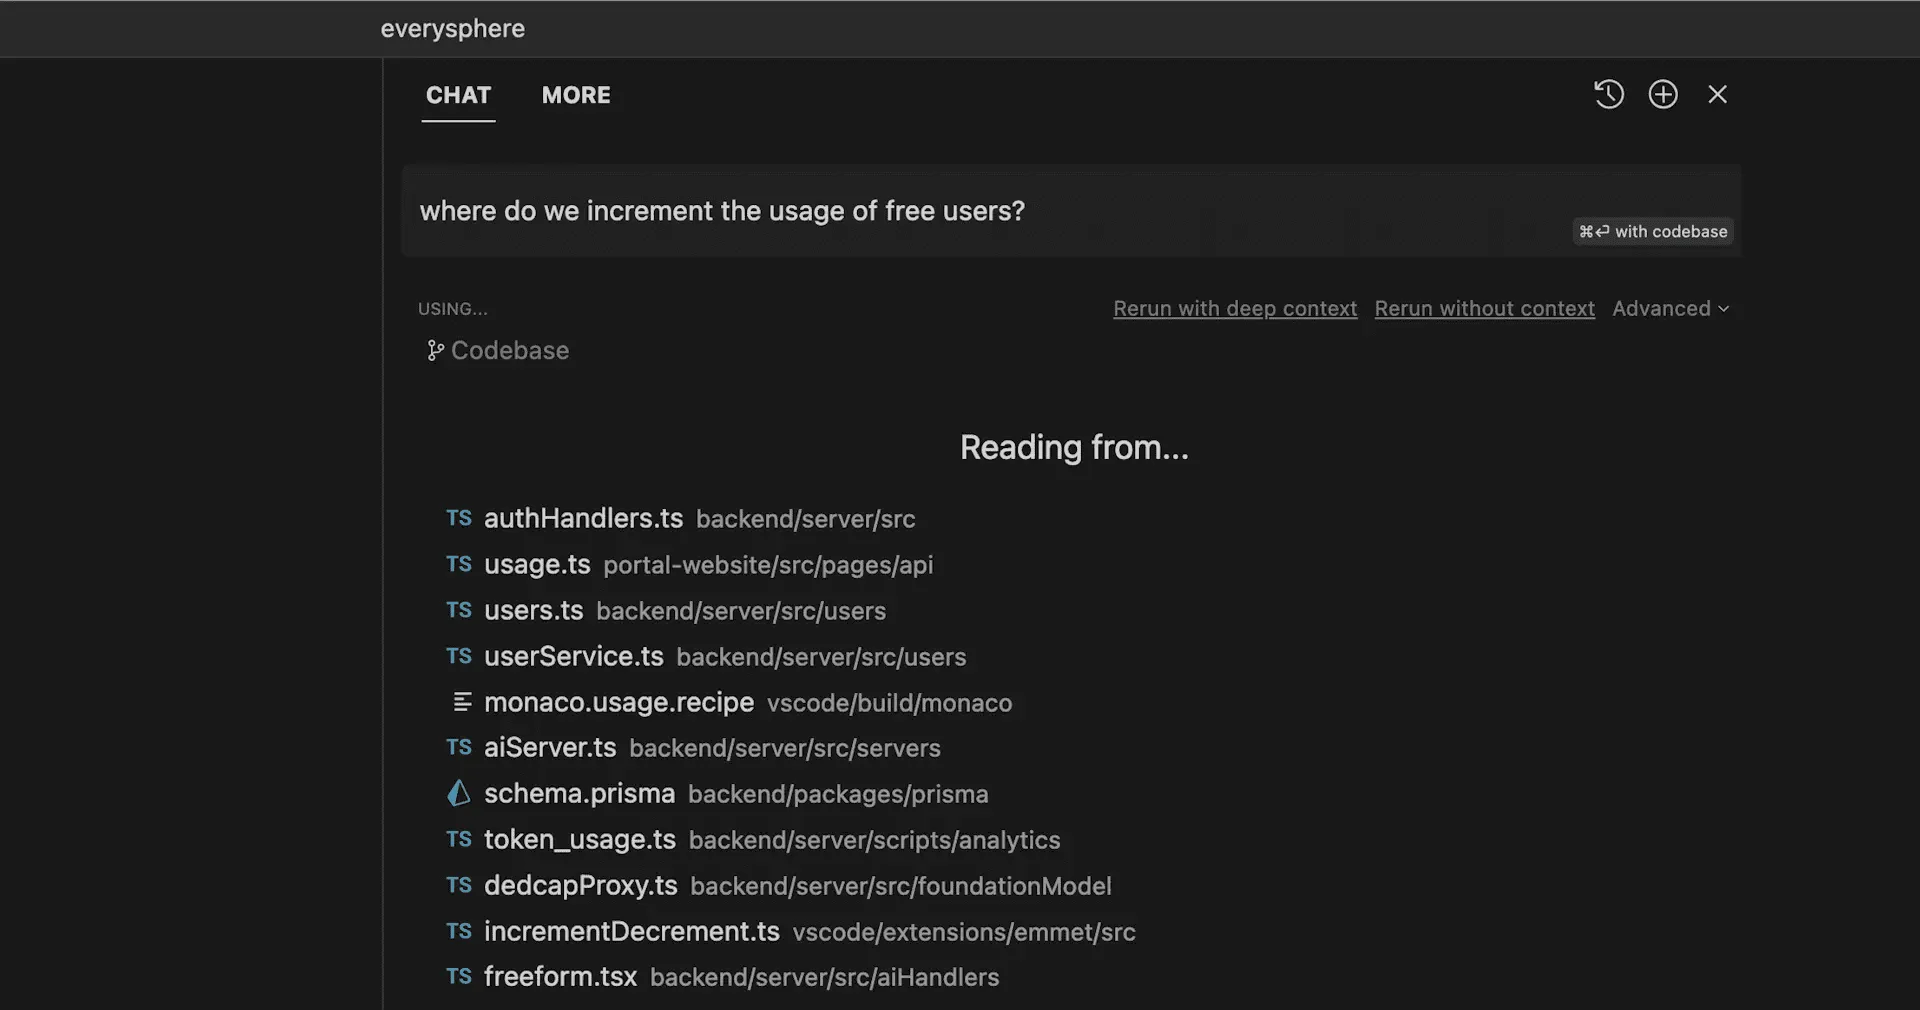The image size is (1920, 1010).
Task: Start new chat with plus icon
Action: click(1663, 94)
